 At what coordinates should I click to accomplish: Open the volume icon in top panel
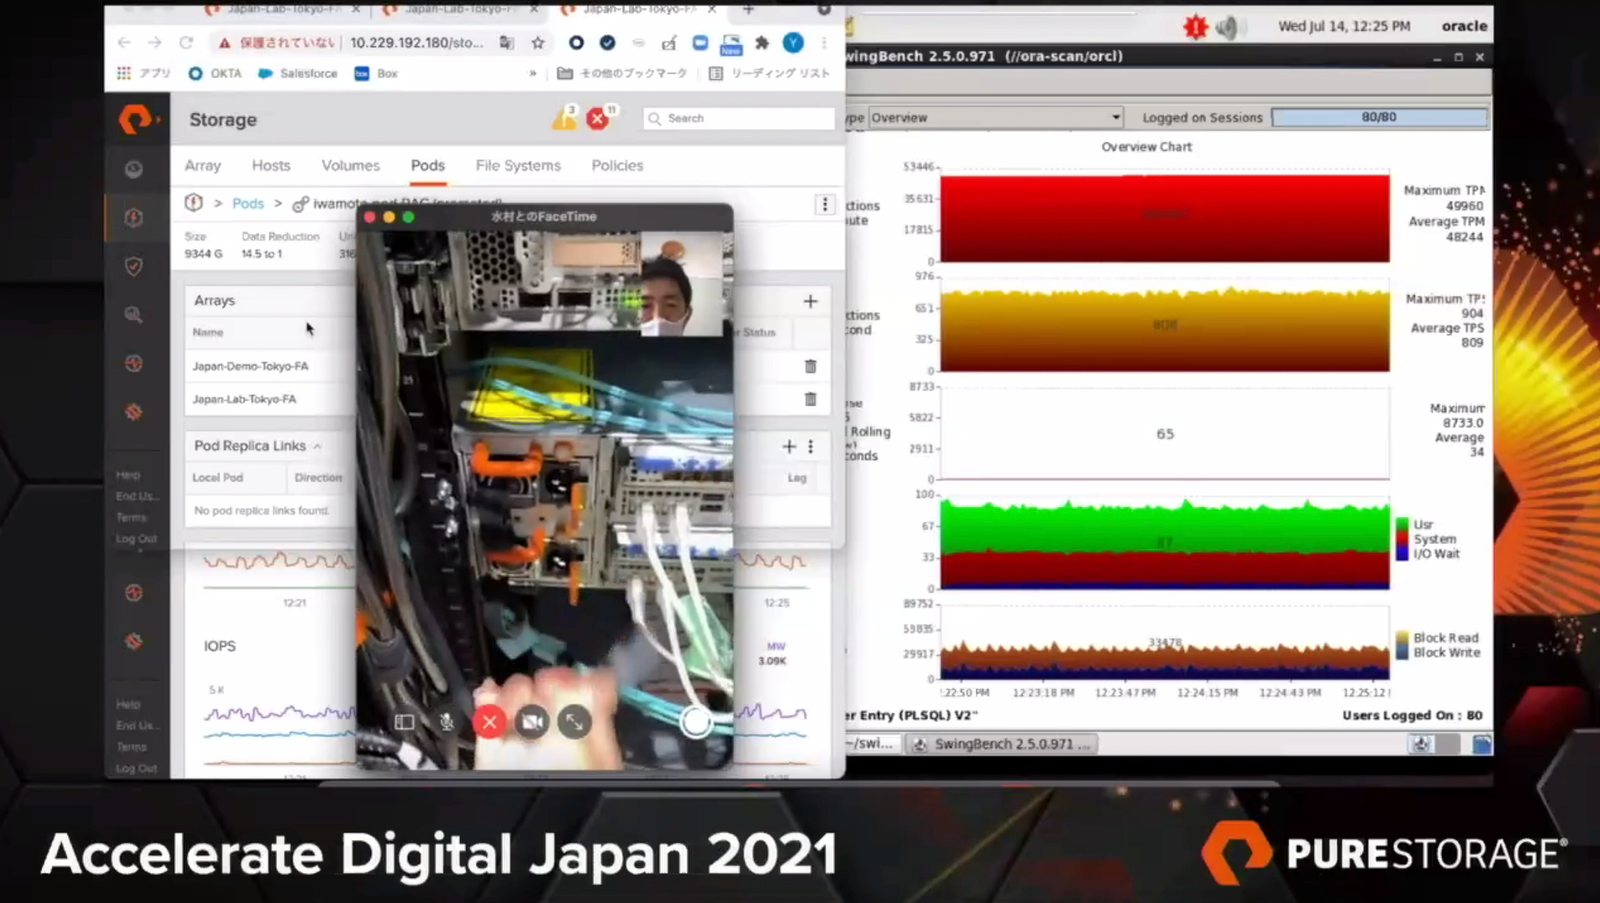point(1228,27)
